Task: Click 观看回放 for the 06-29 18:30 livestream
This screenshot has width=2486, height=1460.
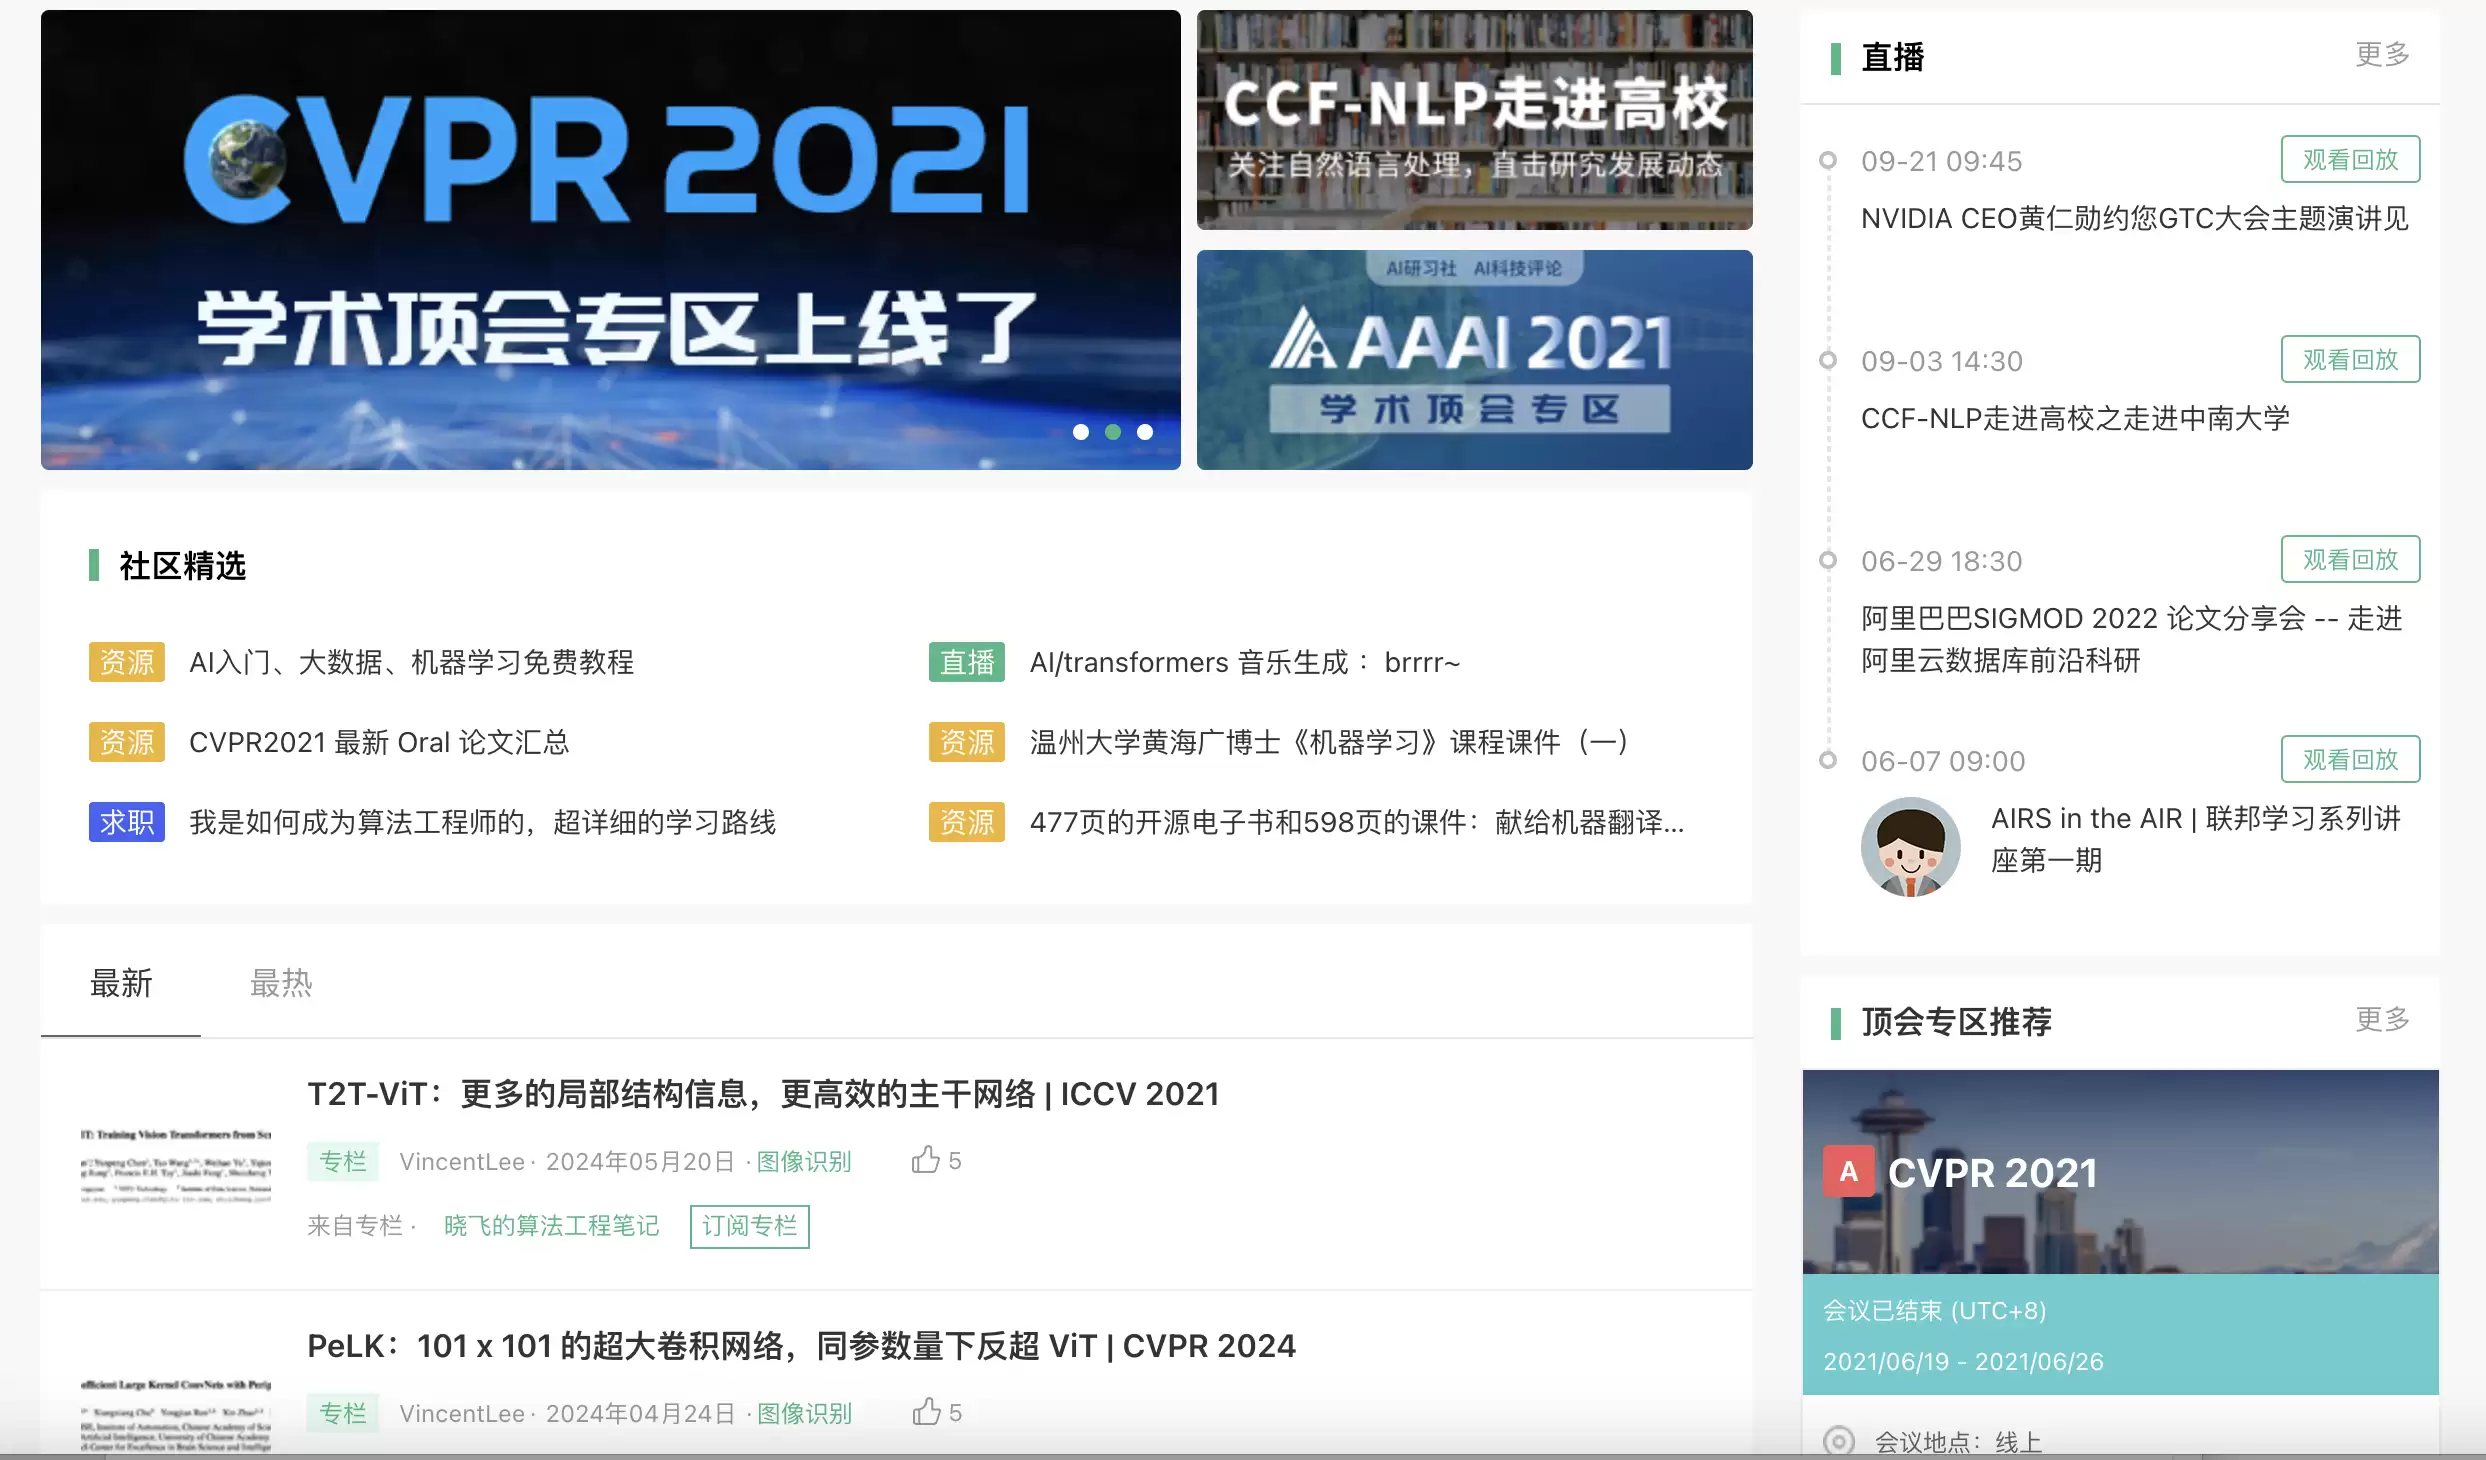Action: [2350, 559]
